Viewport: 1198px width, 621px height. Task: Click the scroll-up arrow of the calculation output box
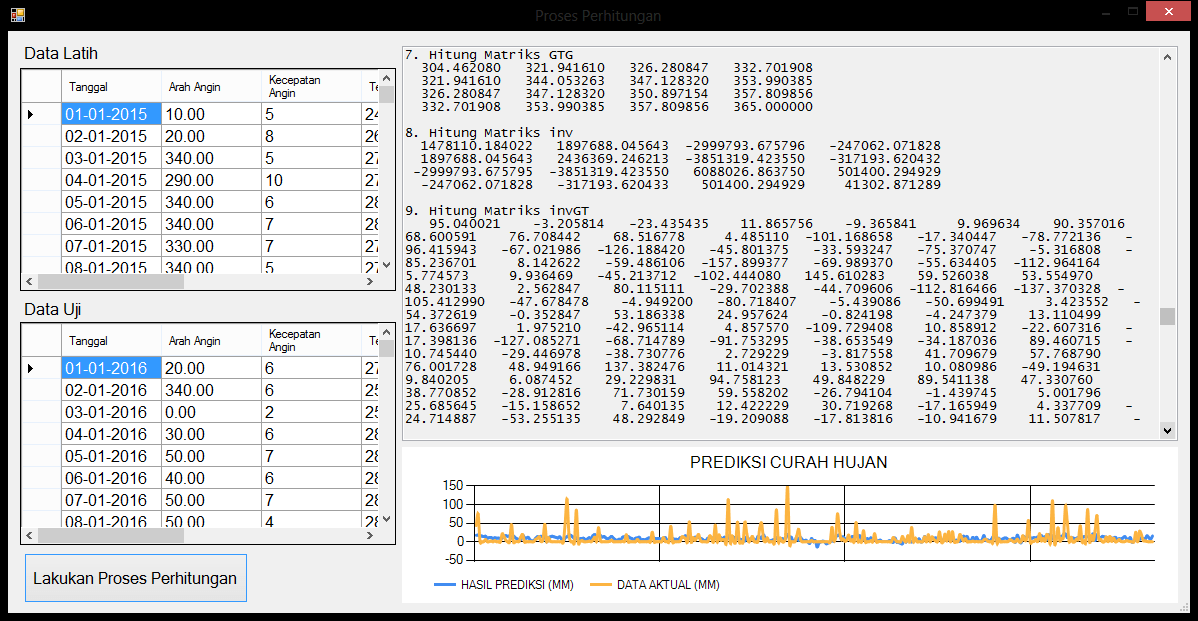1167,57
